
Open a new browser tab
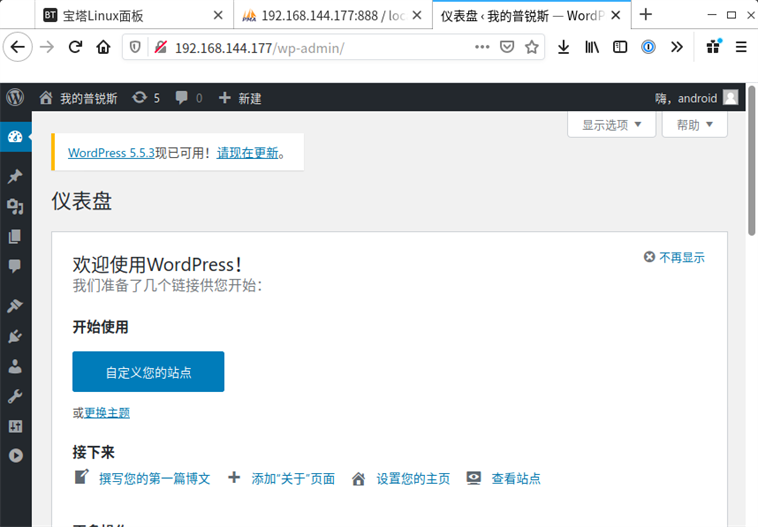point(646,15)
